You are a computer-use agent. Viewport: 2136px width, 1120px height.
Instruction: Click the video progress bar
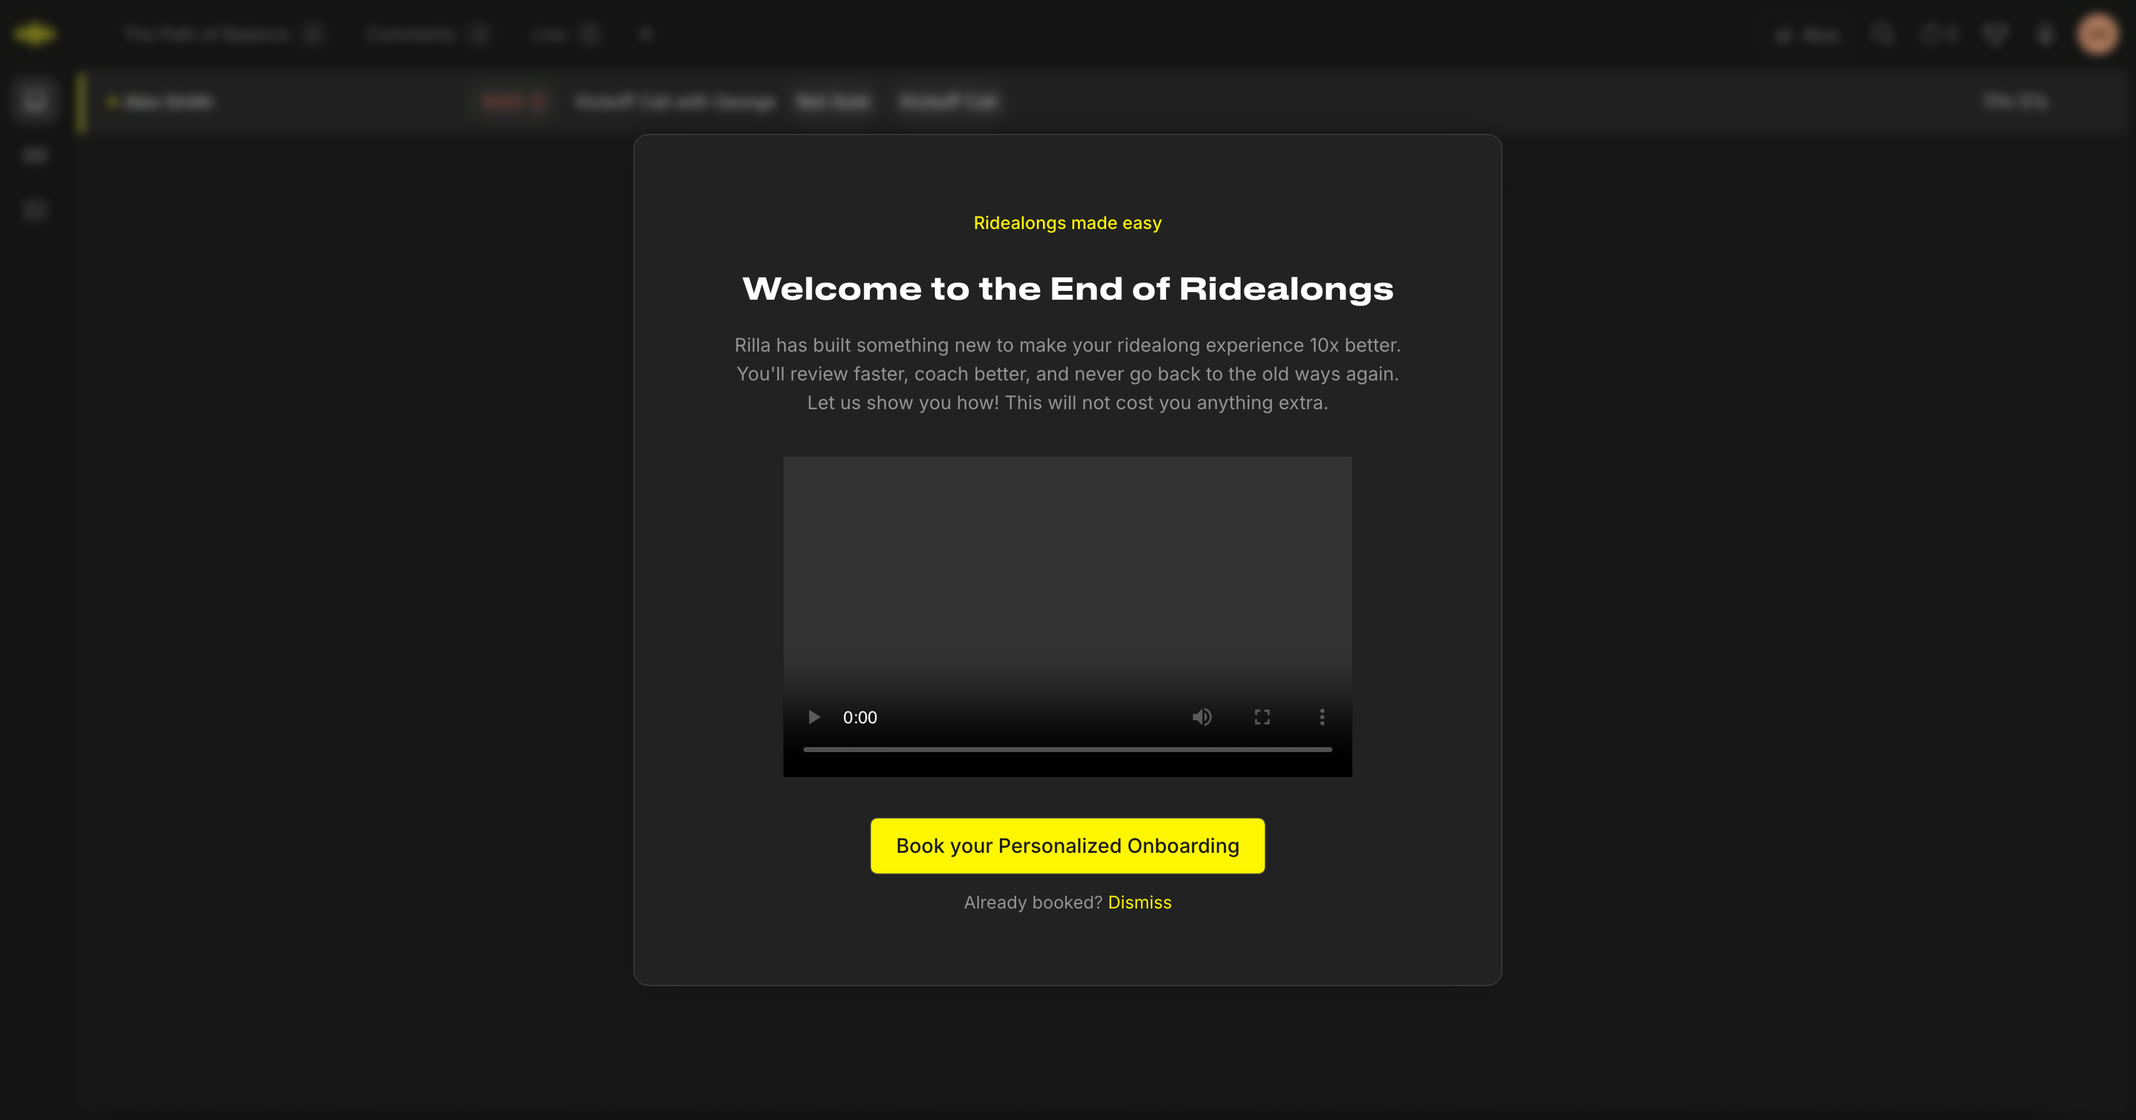tap(1067, 749)
